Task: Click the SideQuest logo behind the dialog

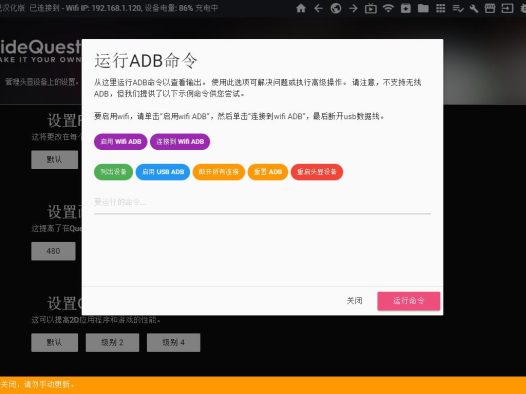Action: 40,50
